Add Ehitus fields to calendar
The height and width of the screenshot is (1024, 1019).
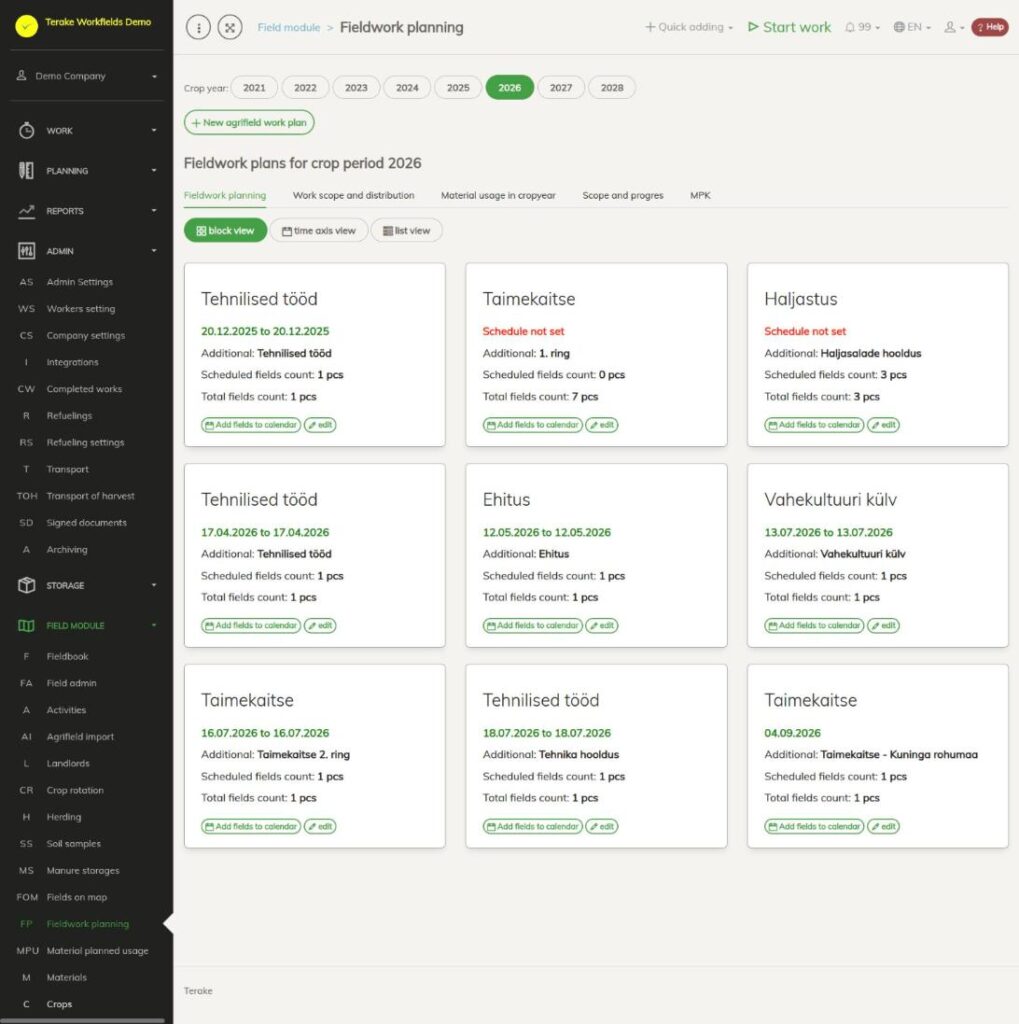(532, 626)
